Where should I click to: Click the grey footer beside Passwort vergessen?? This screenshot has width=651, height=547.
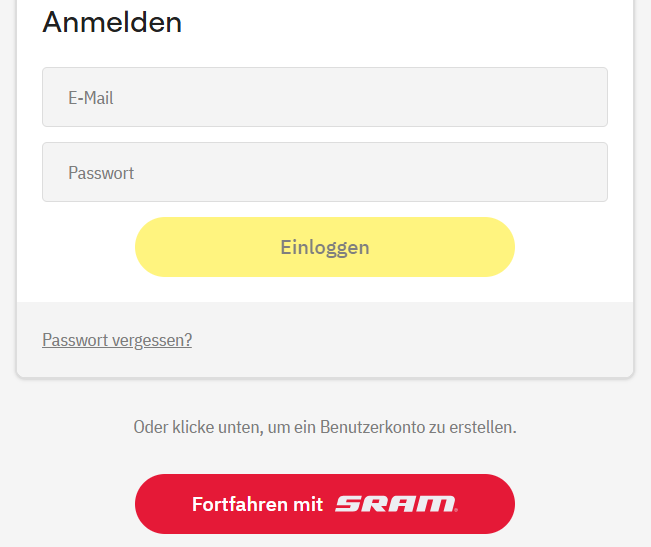tap(420, 340)
